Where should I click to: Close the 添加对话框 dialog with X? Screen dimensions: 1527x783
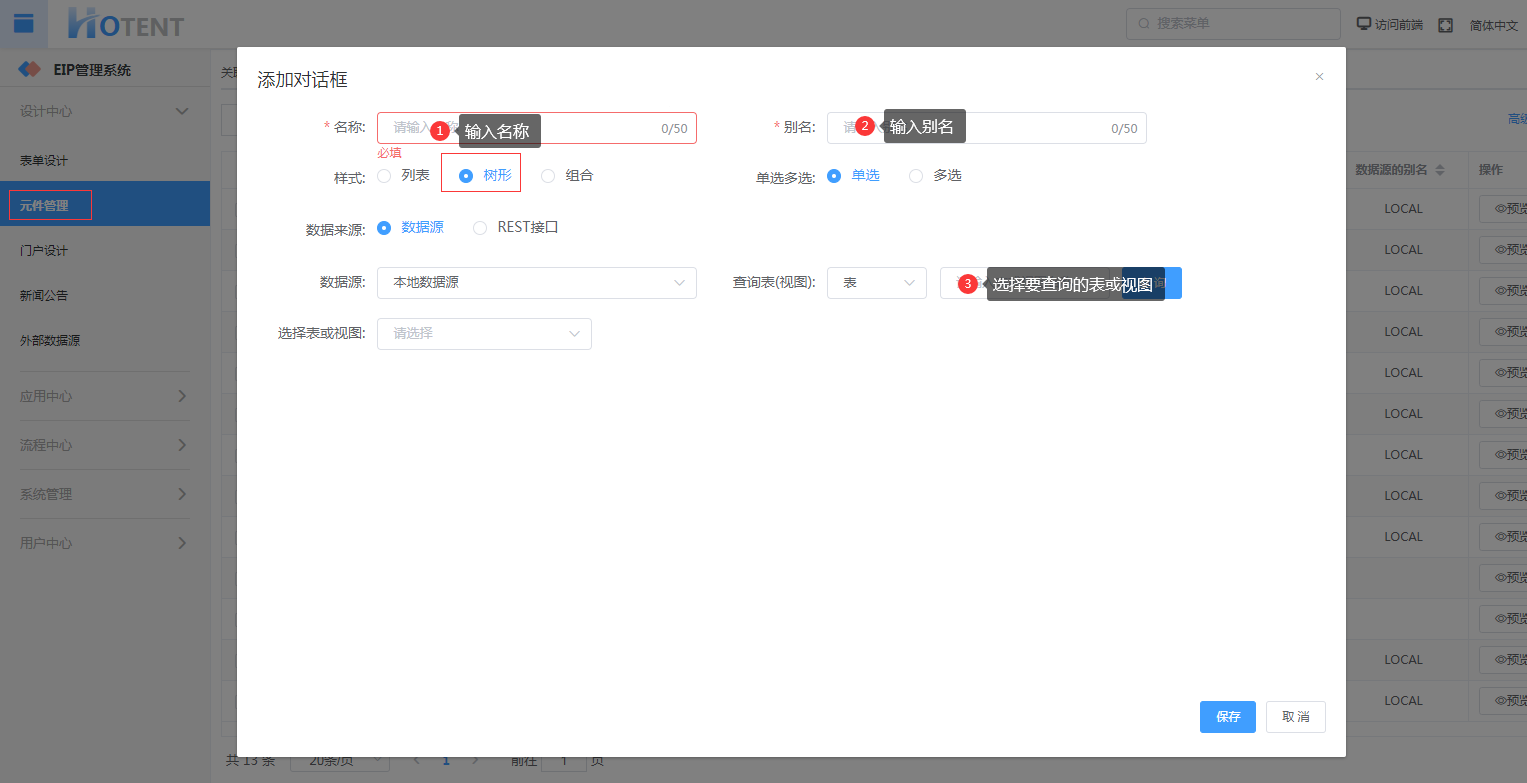point(1319,77)
